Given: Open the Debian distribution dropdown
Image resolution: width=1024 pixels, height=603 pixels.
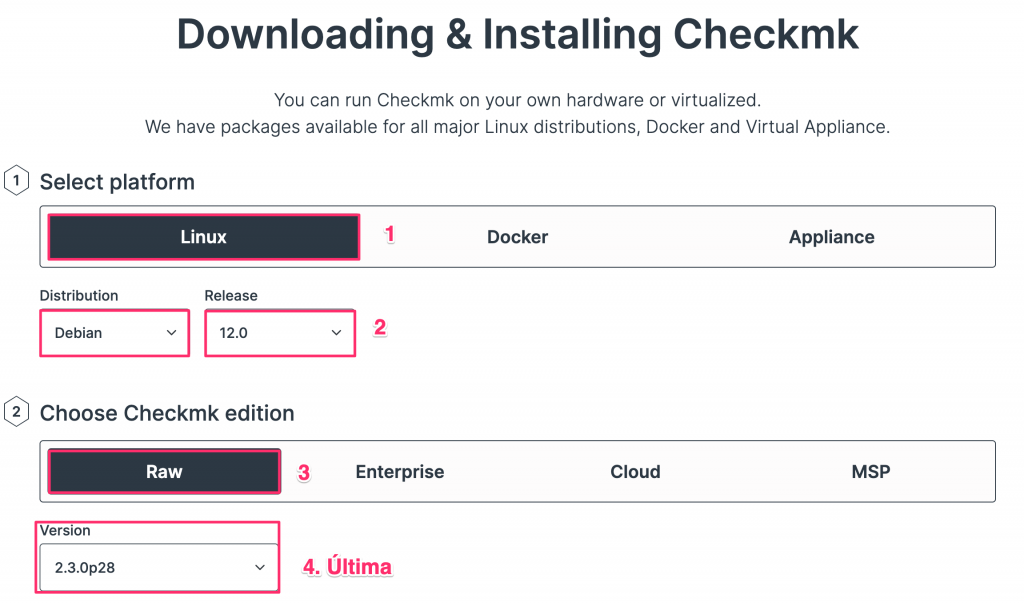Looking at the screenshot, I should [x=114, y=333].
